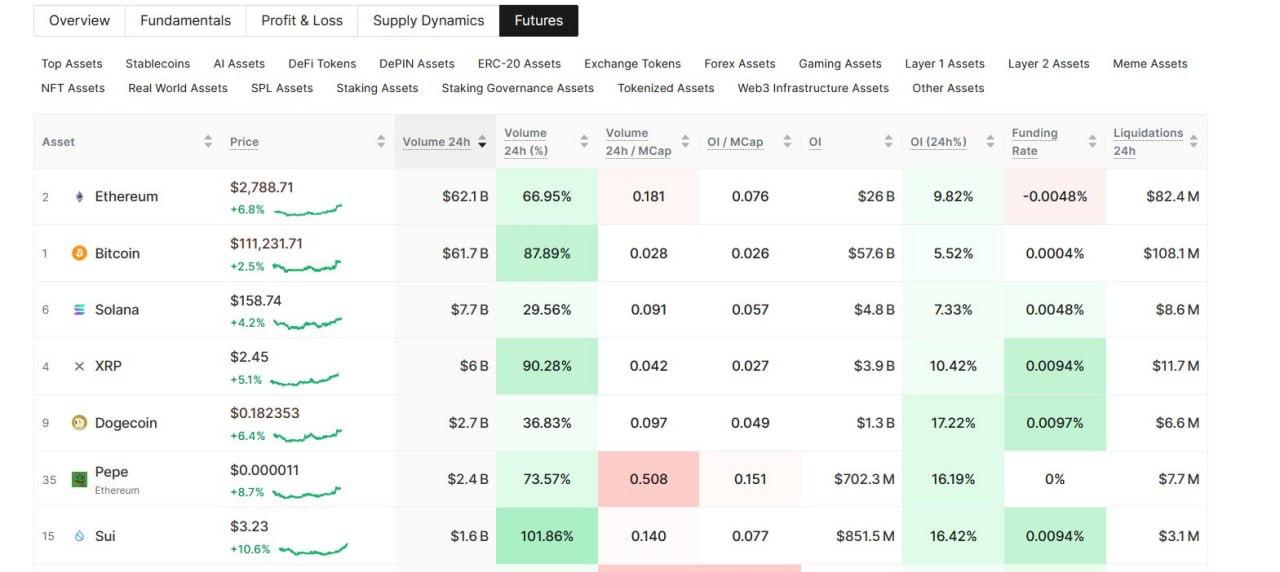Click Bitcoin liquidations $108.1 M
This screenshot has width=1280, height=572.
click(1171, 253)
